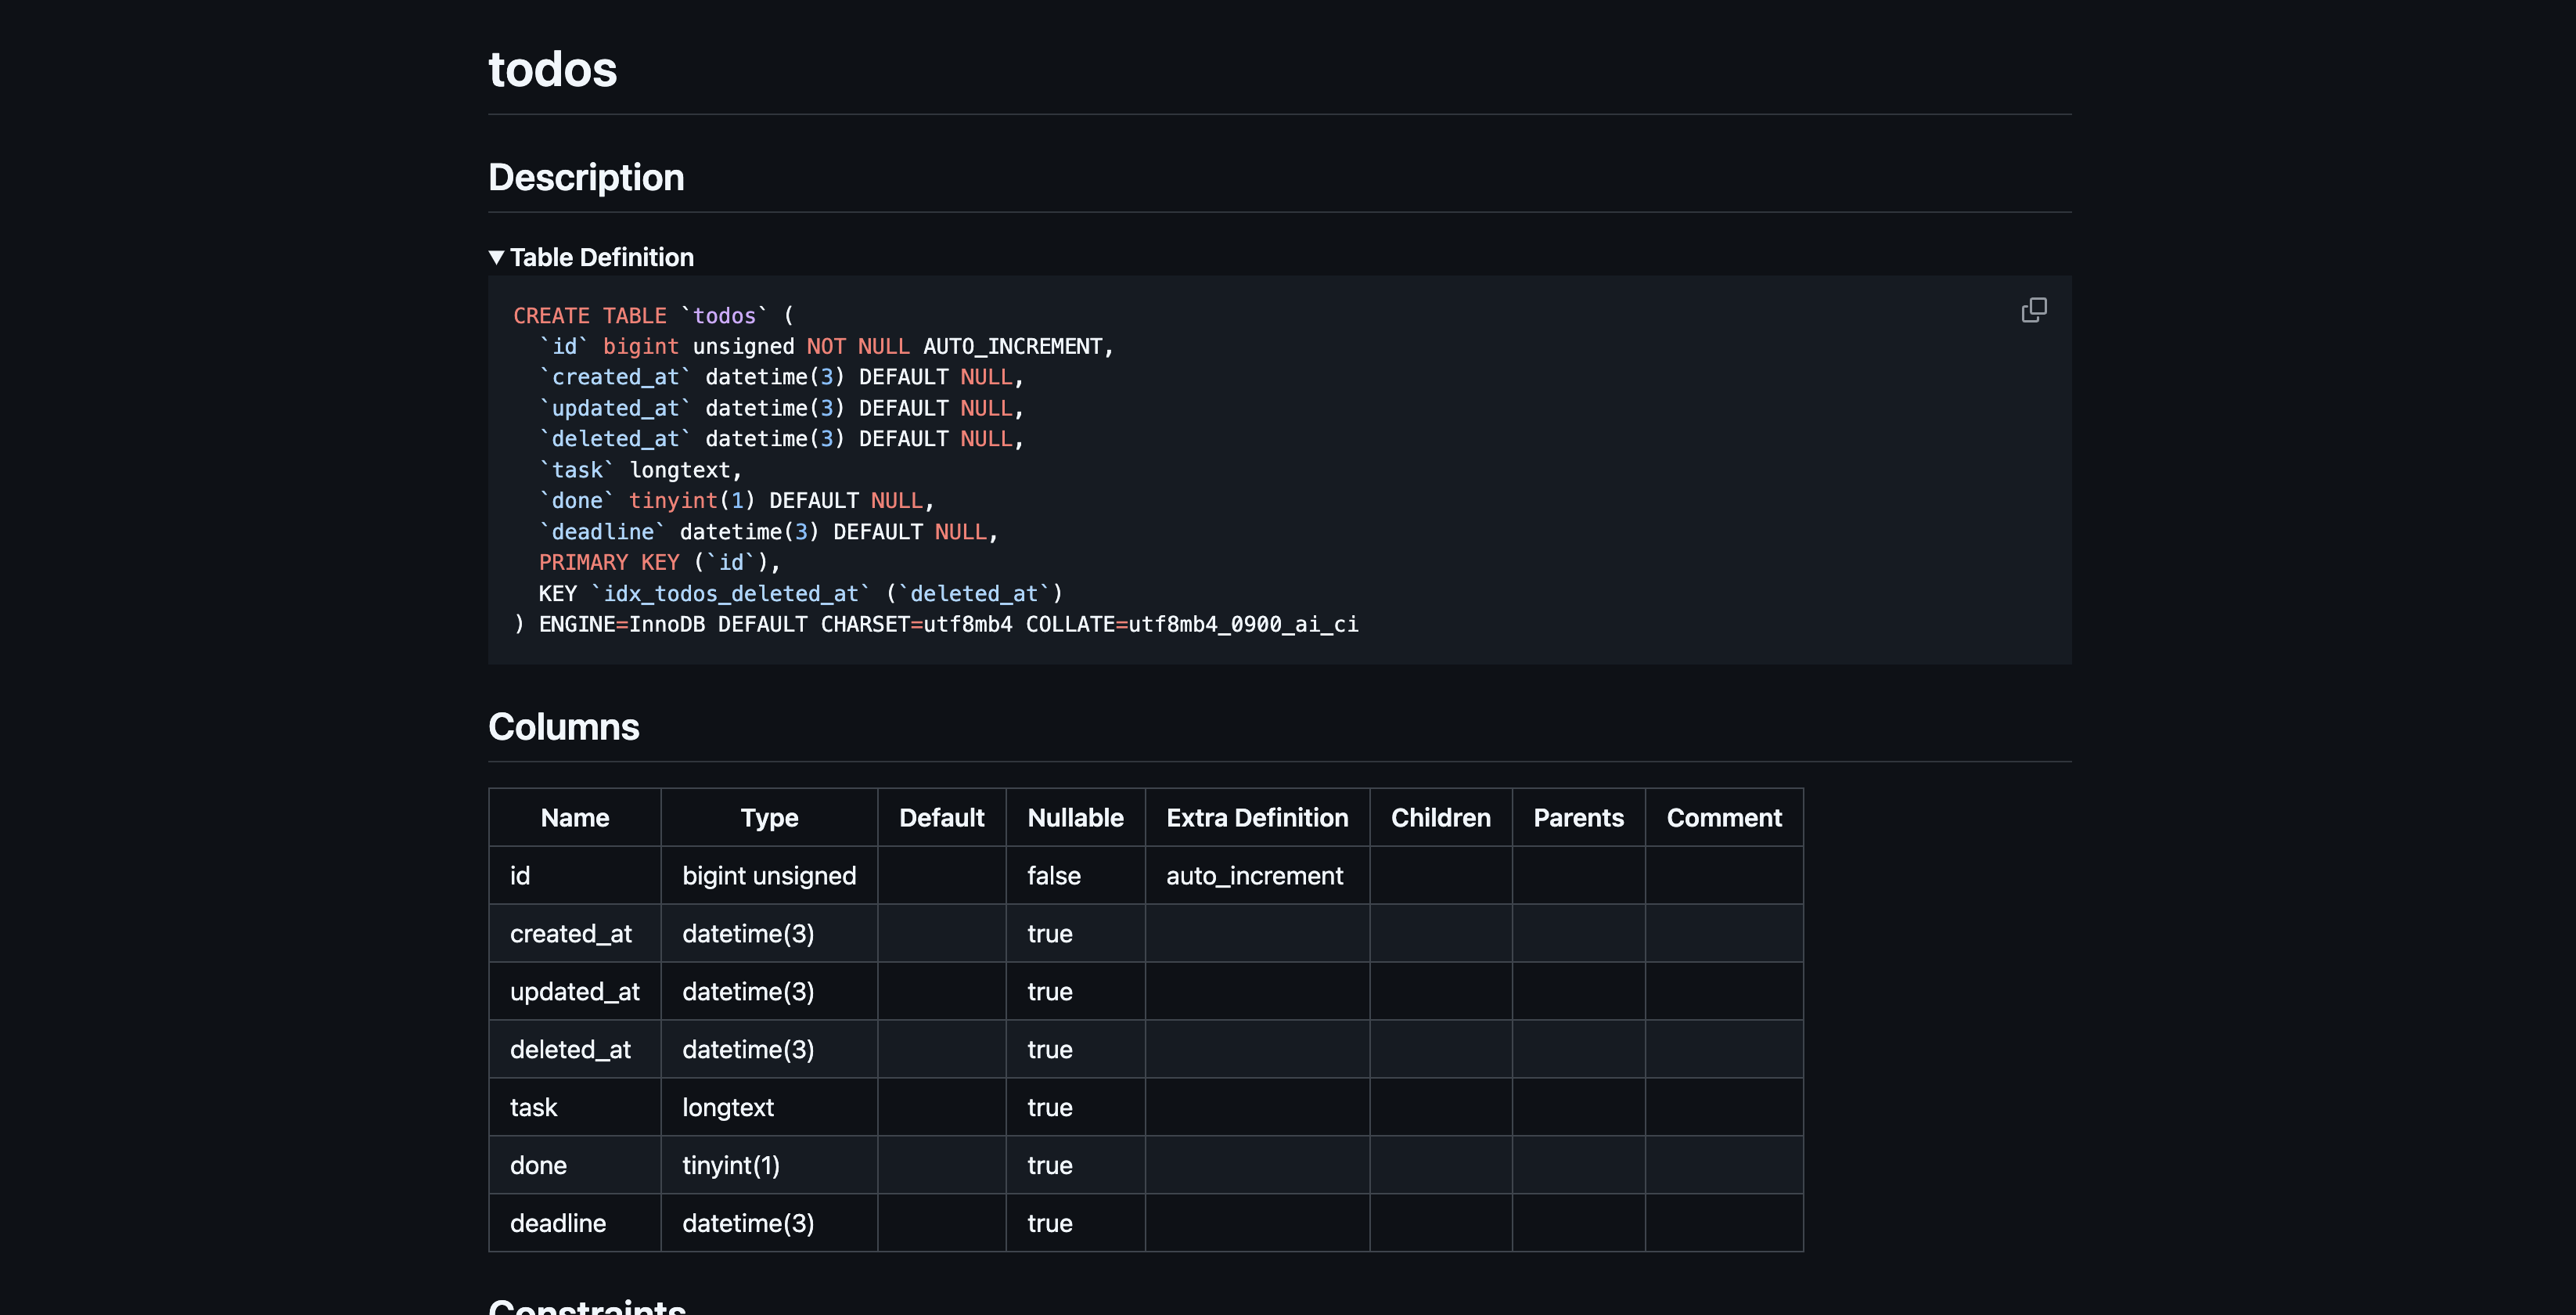The width and height of the screenshot is (2576, 1315).
Task: Copy the CREATE TABLE definition snippet
Action: [x=2034, y=310]
